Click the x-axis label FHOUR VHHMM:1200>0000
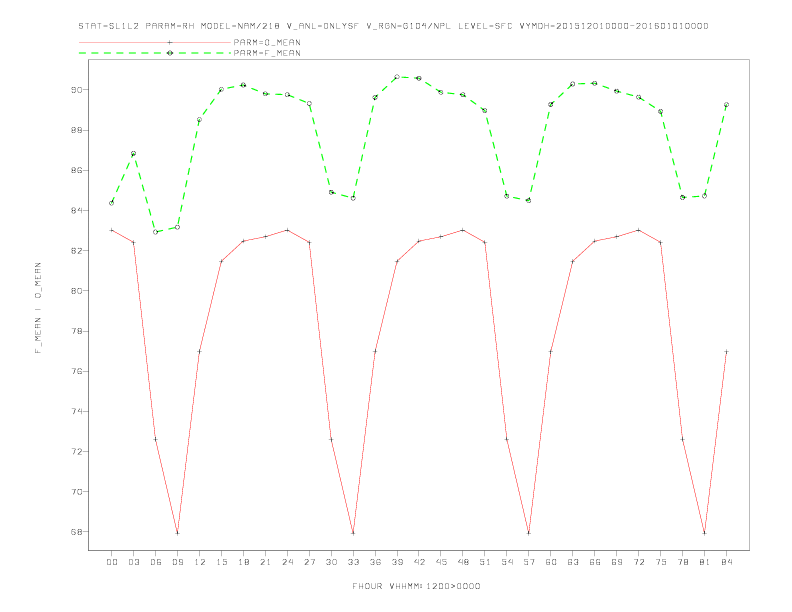792x612 pixels. [416, 586]
